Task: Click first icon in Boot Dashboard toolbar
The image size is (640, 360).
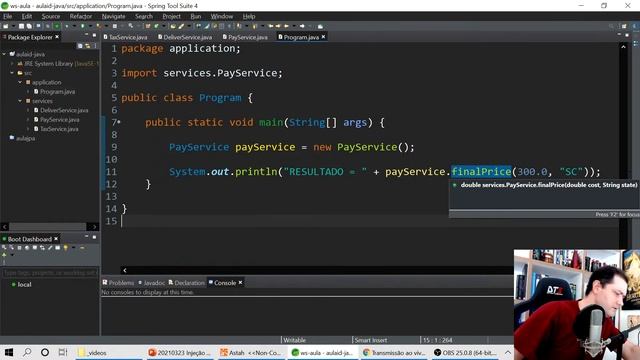Action: [x=4, y=248]
